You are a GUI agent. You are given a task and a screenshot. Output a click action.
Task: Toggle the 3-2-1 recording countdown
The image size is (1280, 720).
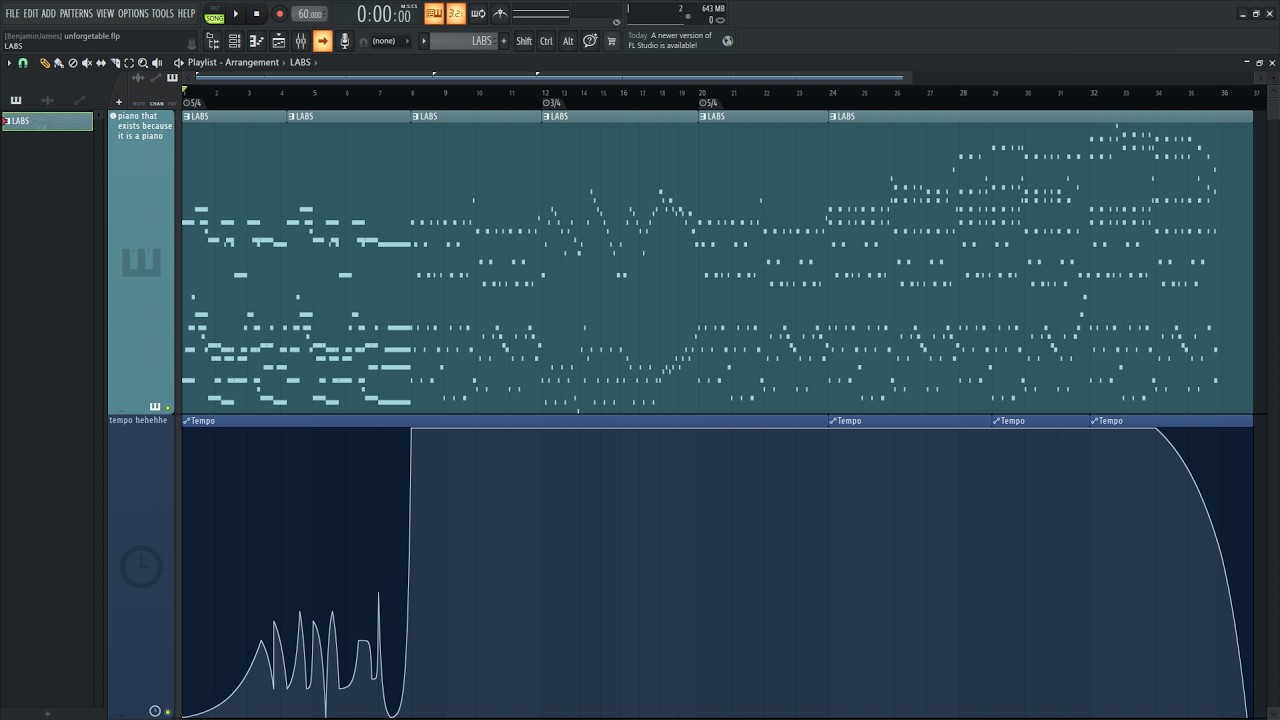coord(455,13)
